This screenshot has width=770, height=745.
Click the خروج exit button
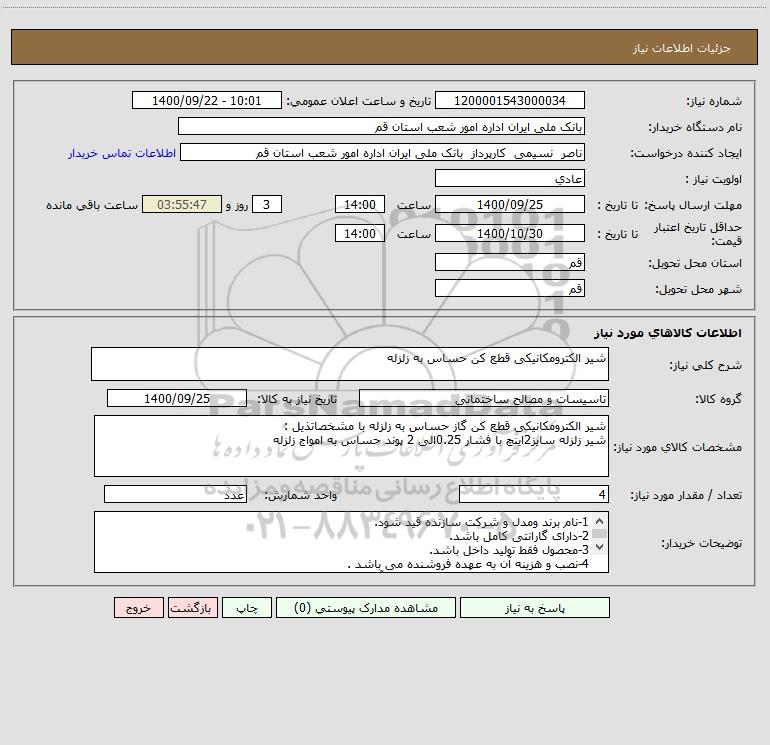pos(138,607)
